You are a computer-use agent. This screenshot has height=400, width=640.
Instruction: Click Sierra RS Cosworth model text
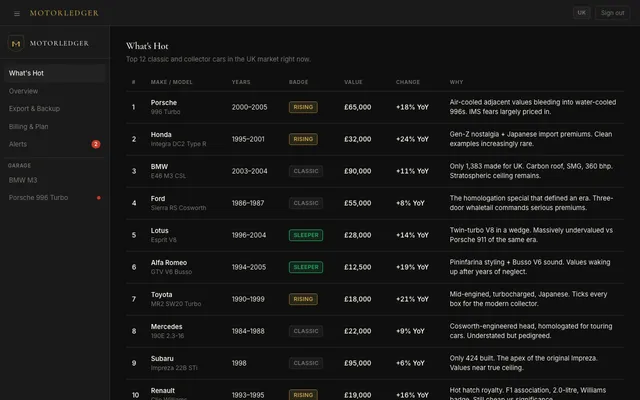(x=178, y=208)
